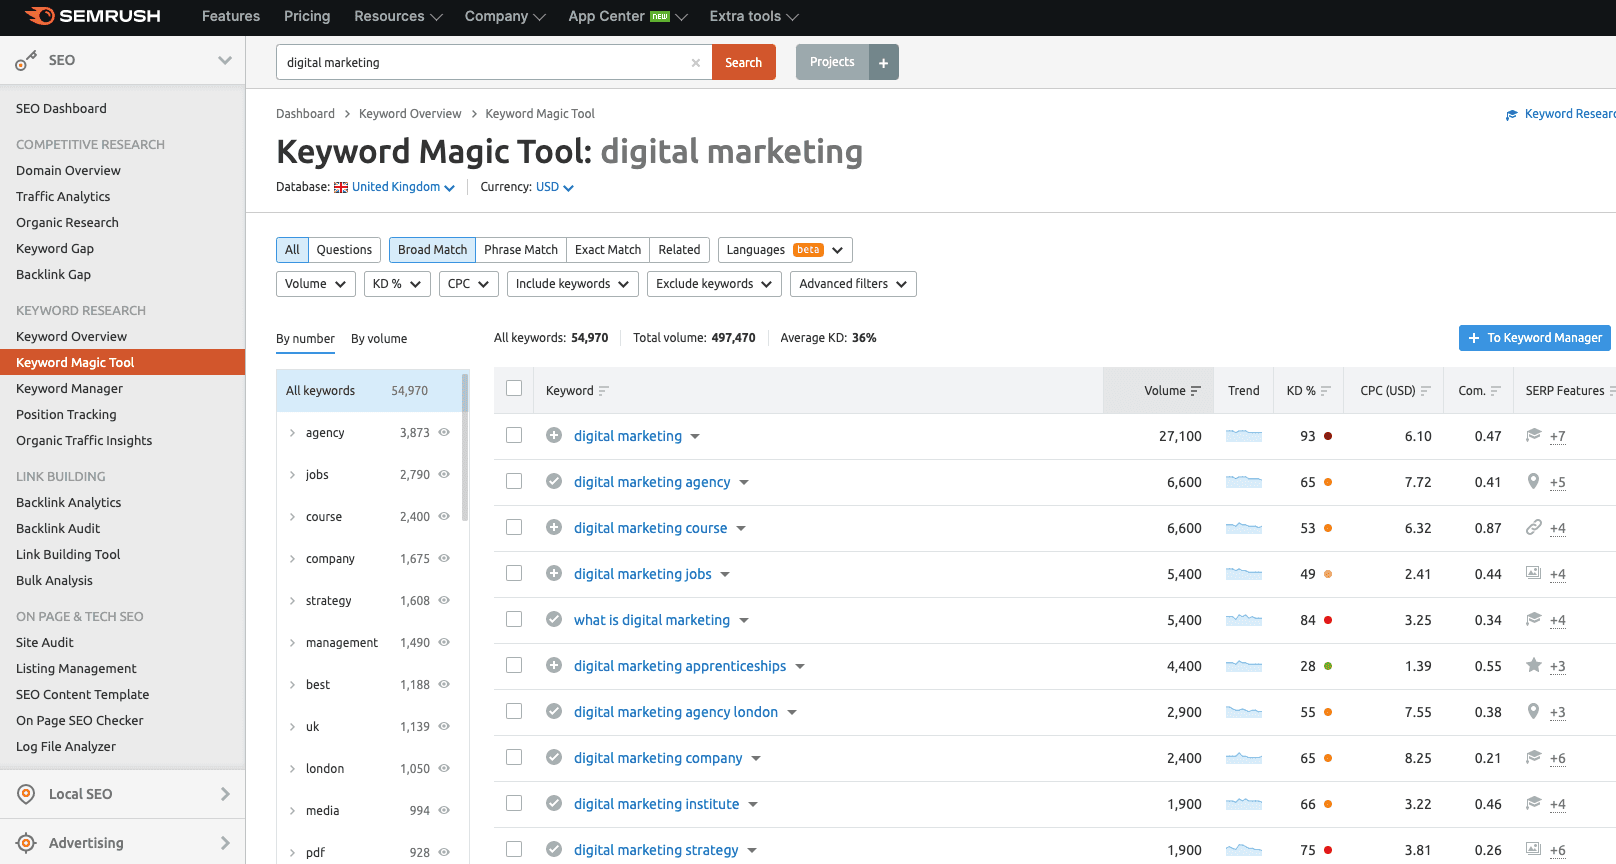This screenshot has width=1616, height=864.
Task: Sort by CPC (USD) column header
Action: pos(1395,391)
